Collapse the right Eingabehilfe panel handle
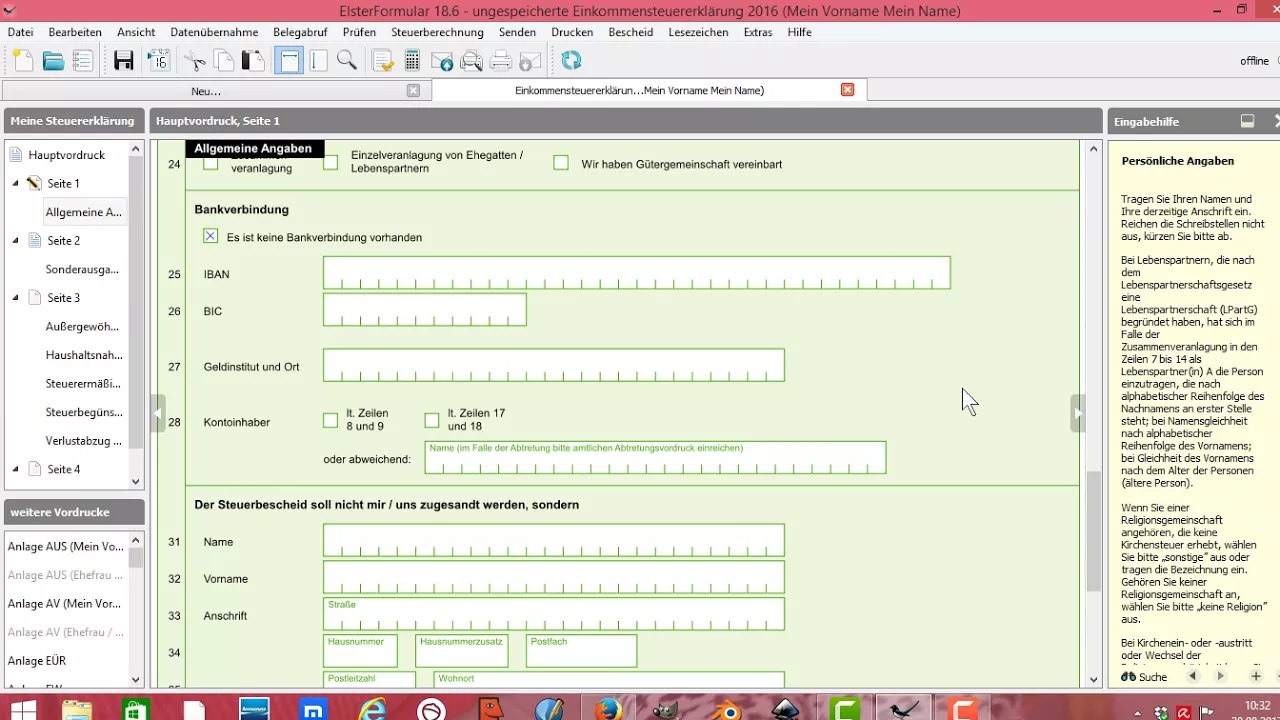 [x=1077, y=413]
